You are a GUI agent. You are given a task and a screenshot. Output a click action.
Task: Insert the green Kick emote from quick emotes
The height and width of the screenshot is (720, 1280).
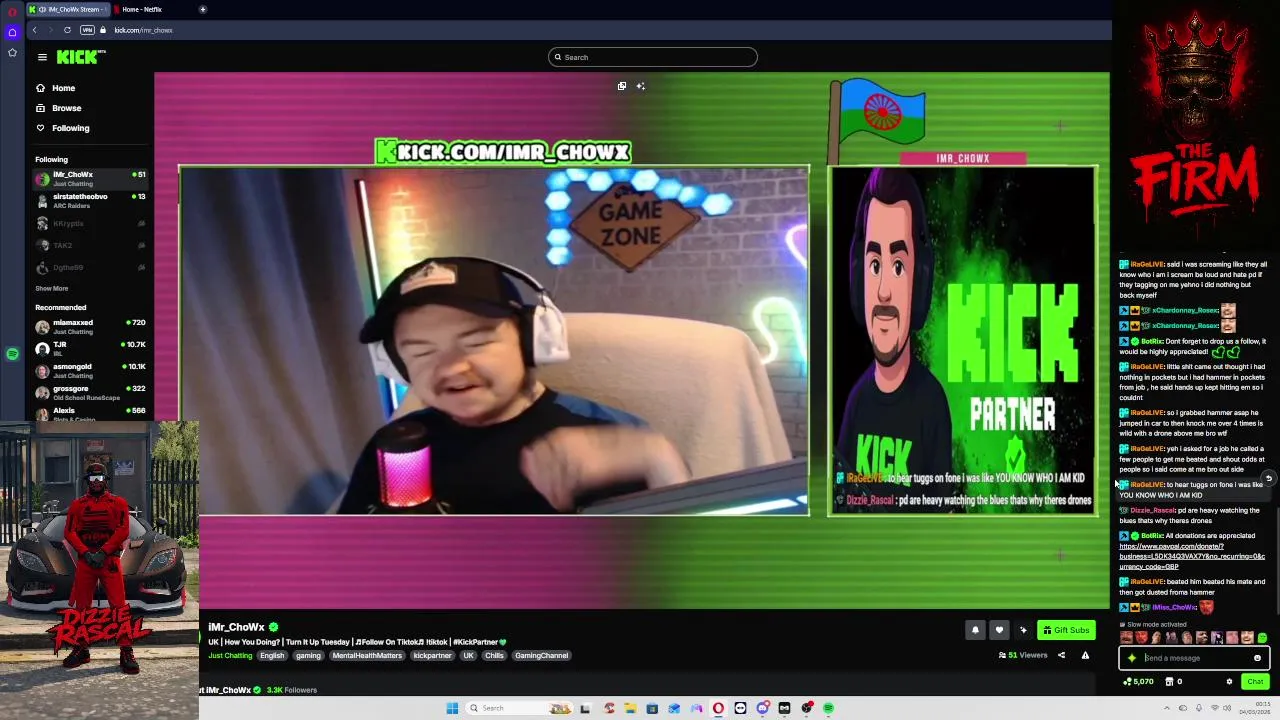(x=1262, y=638)
